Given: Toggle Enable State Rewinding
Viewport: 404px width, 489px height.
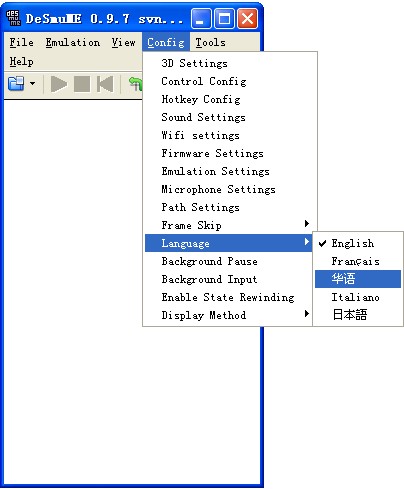Looking at the screenshot, I should 228,297.
